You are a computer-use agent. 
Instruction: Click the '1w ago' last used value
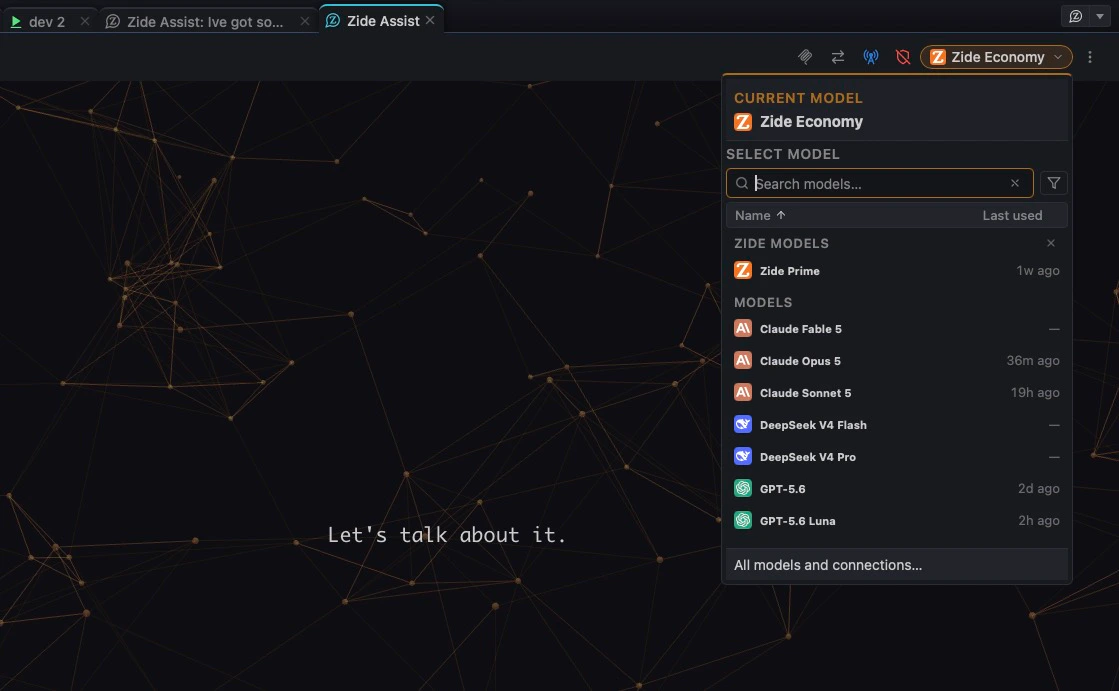pos(1038,271)
